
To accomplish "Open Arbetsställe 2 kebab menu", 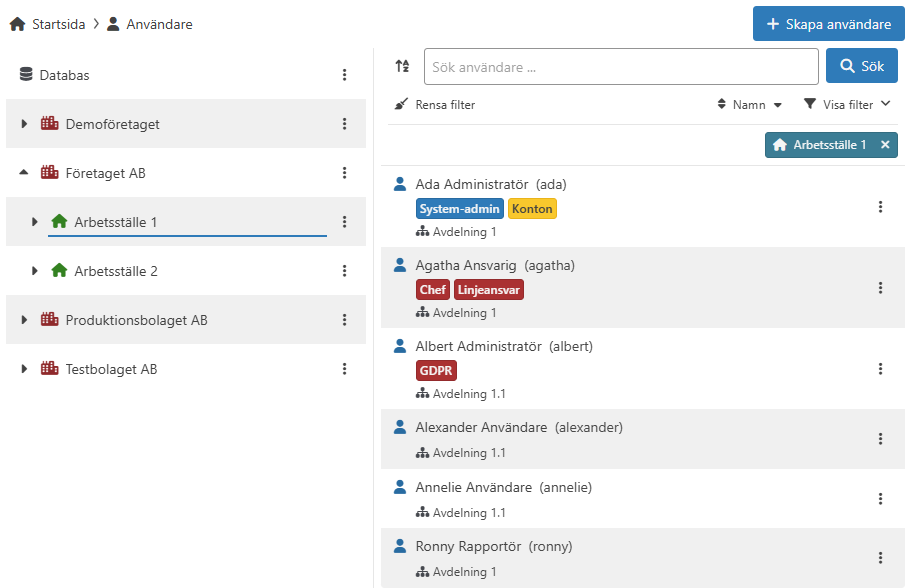I will coord(344,271).
